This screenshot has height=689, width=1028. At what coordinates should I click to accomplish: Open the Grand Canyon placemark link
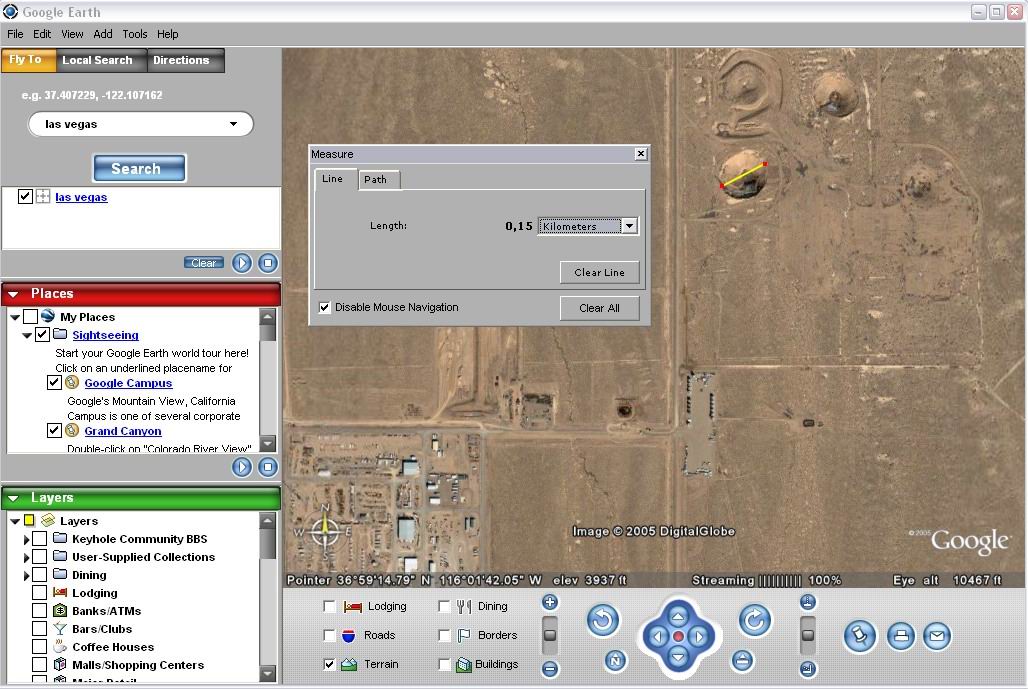point(123,431)
